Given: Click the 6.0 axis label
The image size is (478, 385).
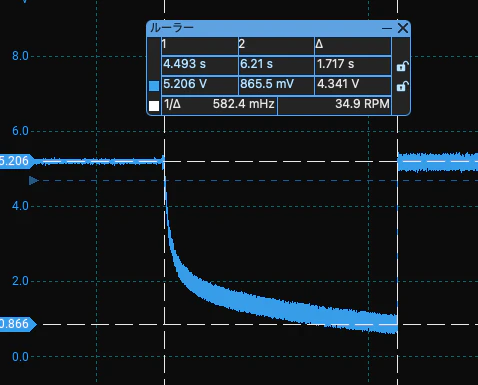Looking at the screenshot, I should (20, 131).
